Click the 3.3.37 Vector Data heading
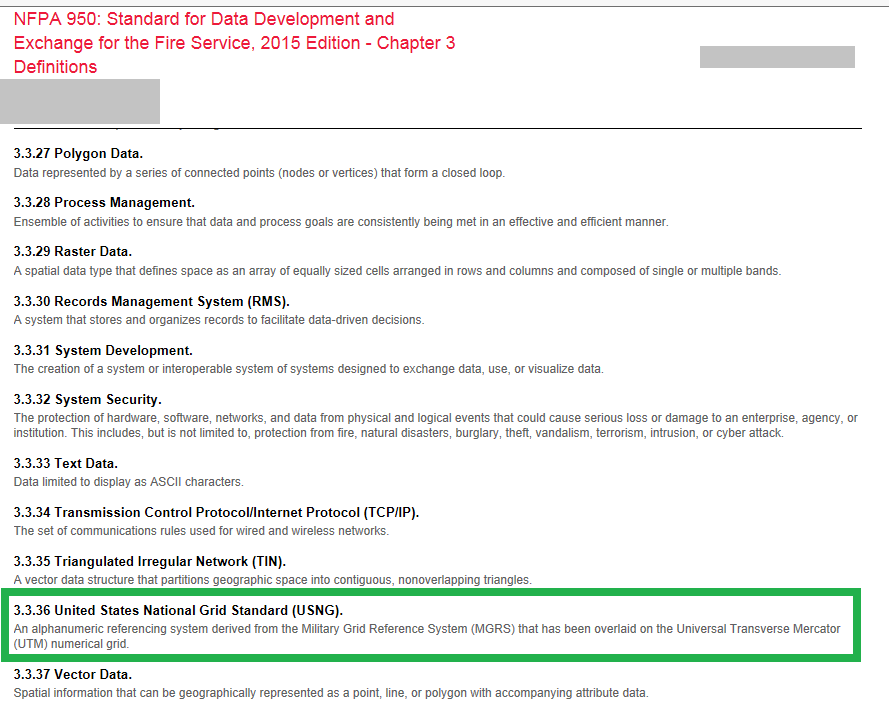The height and width of the screenshot is (721, 889). 72,674
